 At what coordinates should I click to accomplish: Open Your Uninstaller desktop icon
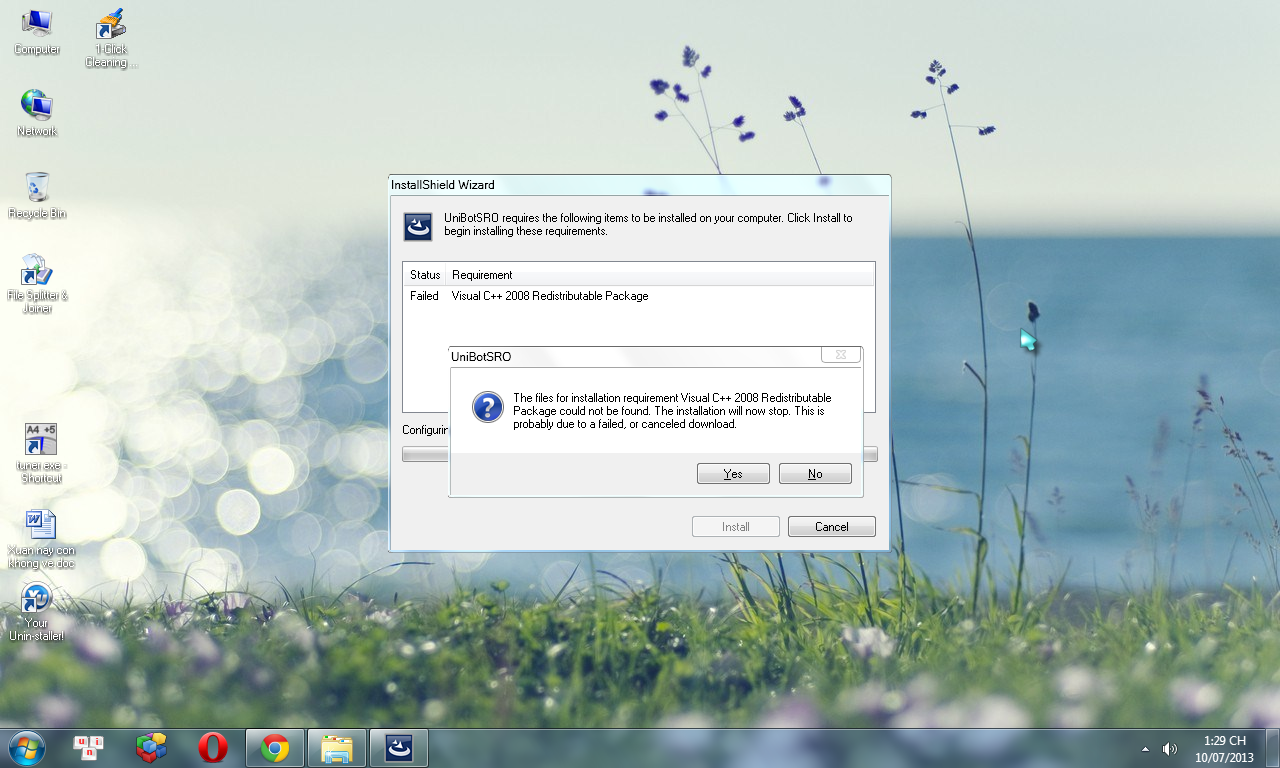click(x=37, y=612)
